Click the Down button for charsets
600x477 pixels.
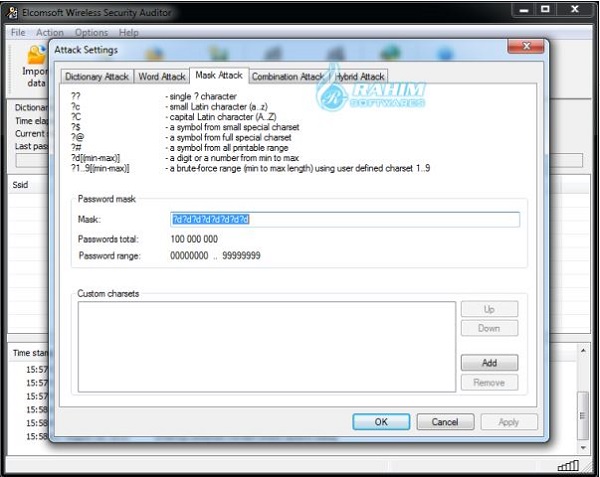point(489,328)
